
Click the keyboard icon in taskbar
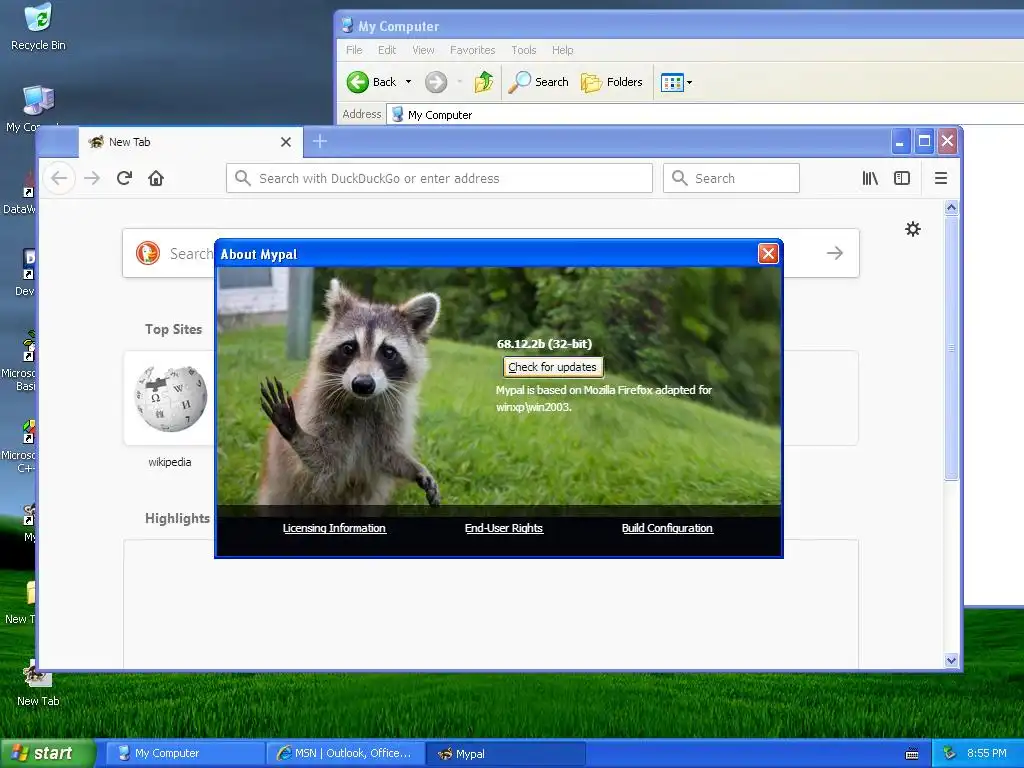tap(912, 754)
